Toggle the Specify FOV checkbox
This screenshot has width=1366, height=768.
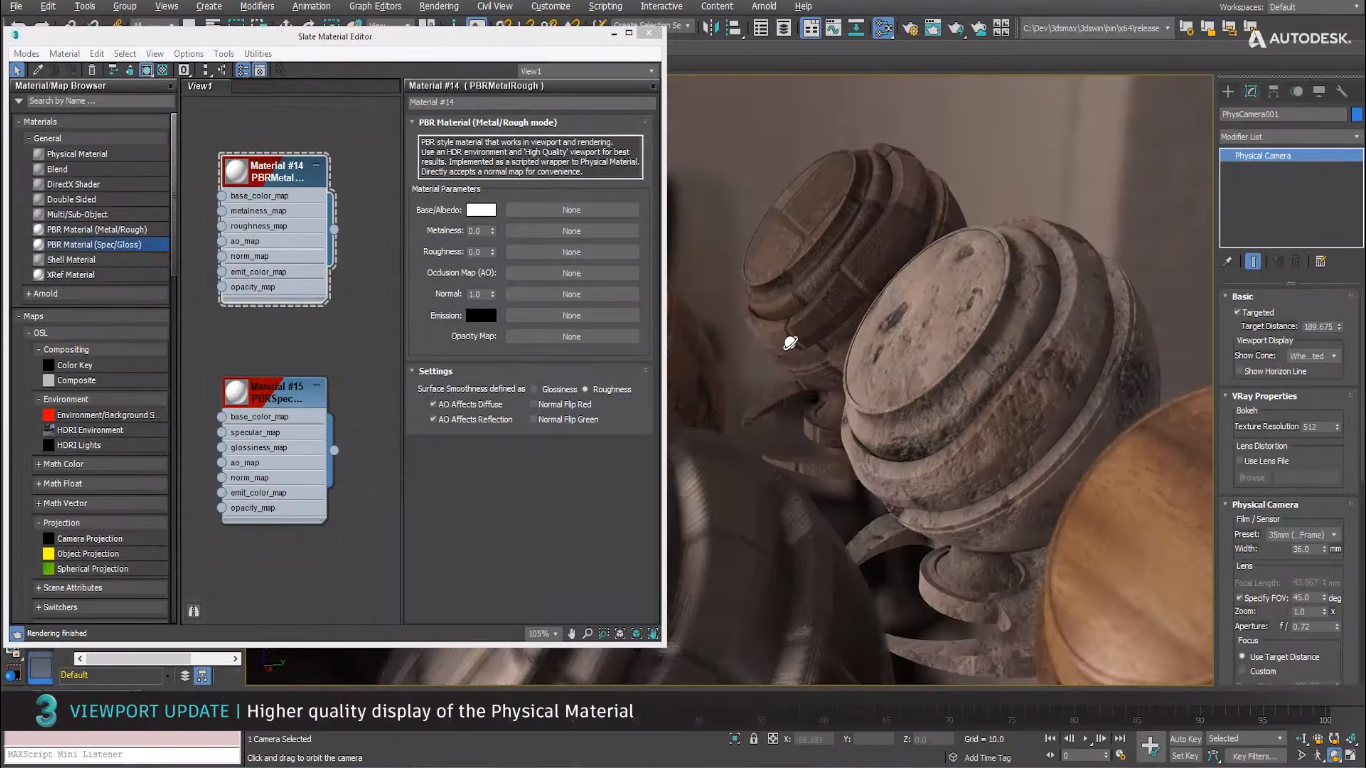pyautogui.click(x=1239, y=597)
